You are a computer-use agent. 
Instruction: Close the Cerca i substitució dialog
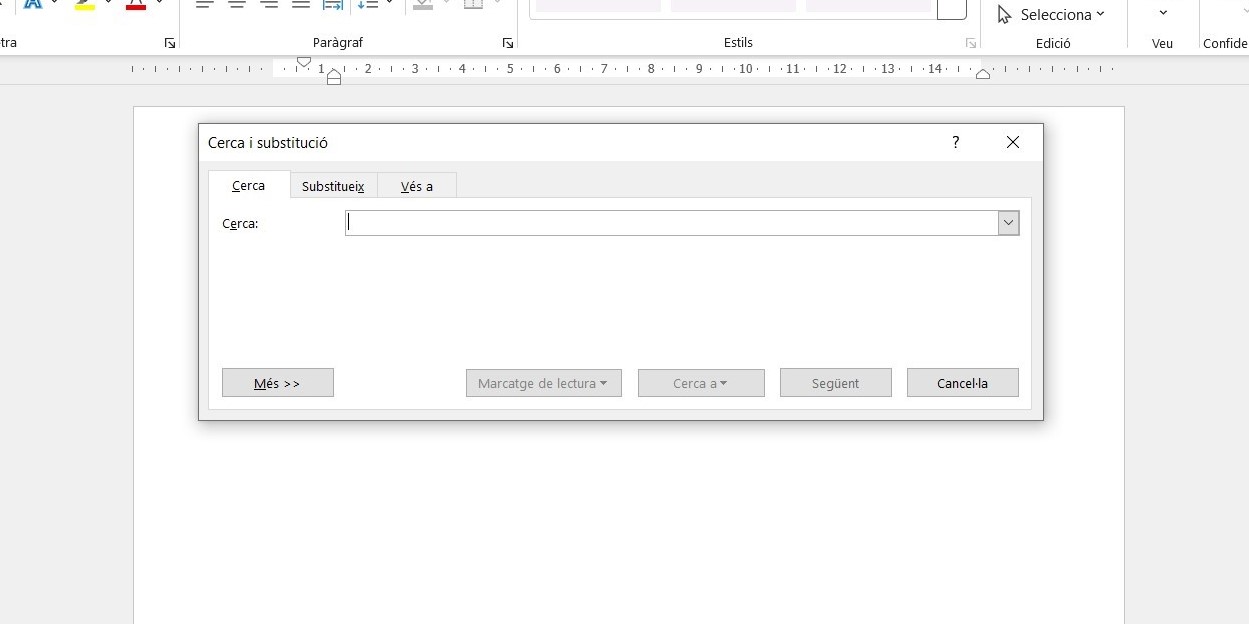point(1013,142)
